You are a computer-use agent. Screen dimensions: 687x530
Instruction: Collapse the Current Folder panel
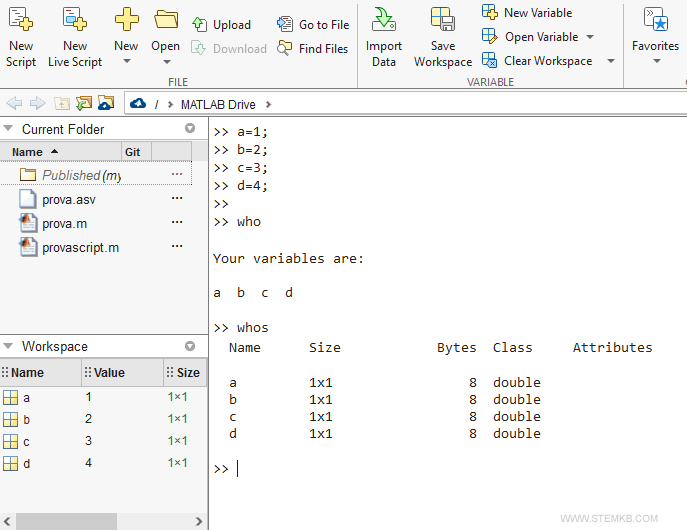[x=10, y=129]
